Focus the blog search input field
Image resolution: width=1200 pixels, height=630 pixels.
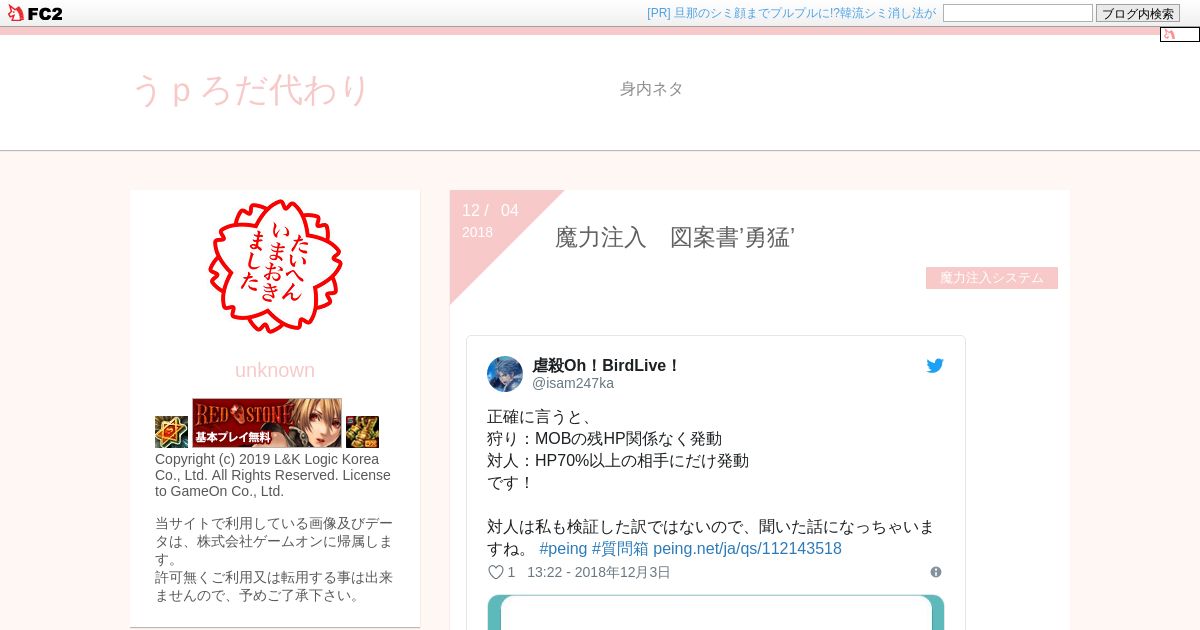pyautogui.click(x=1017, y=13)
